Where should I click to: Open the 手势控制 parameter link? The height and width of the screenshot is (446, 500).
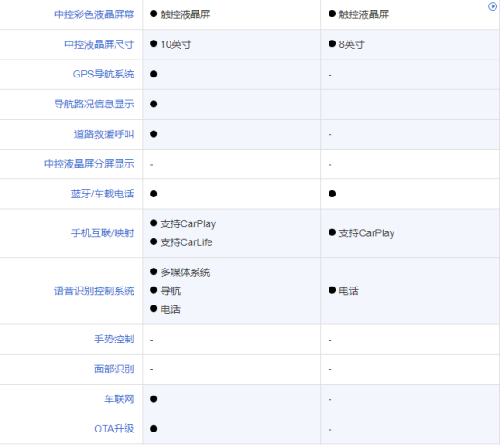click(114, 339)
